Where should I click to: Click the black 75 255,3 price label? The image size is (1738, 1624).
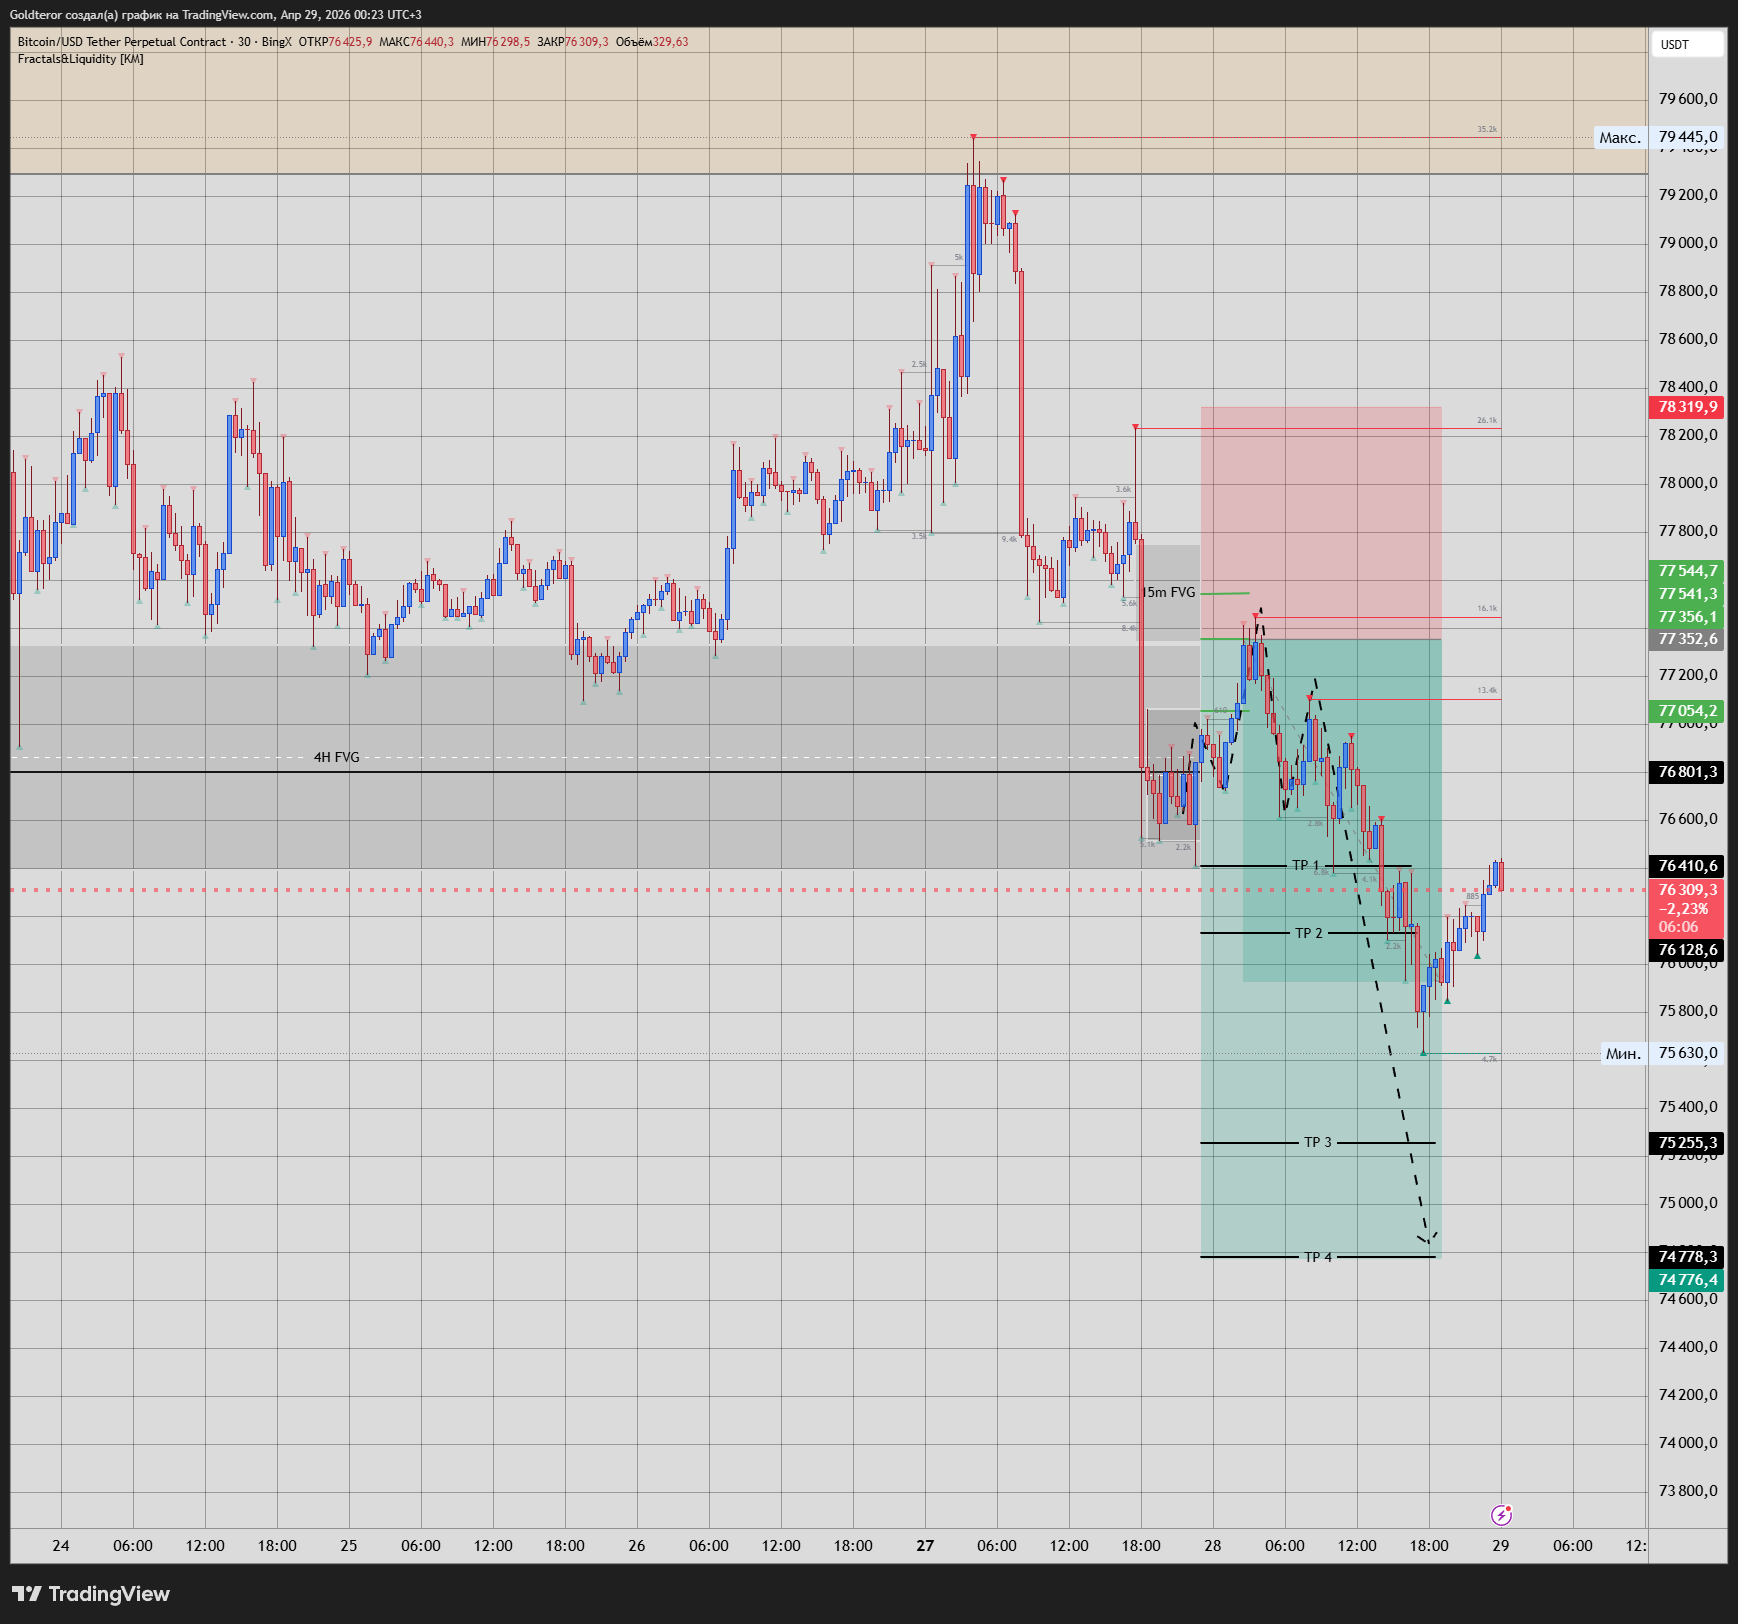[x=1686, y=1143]
